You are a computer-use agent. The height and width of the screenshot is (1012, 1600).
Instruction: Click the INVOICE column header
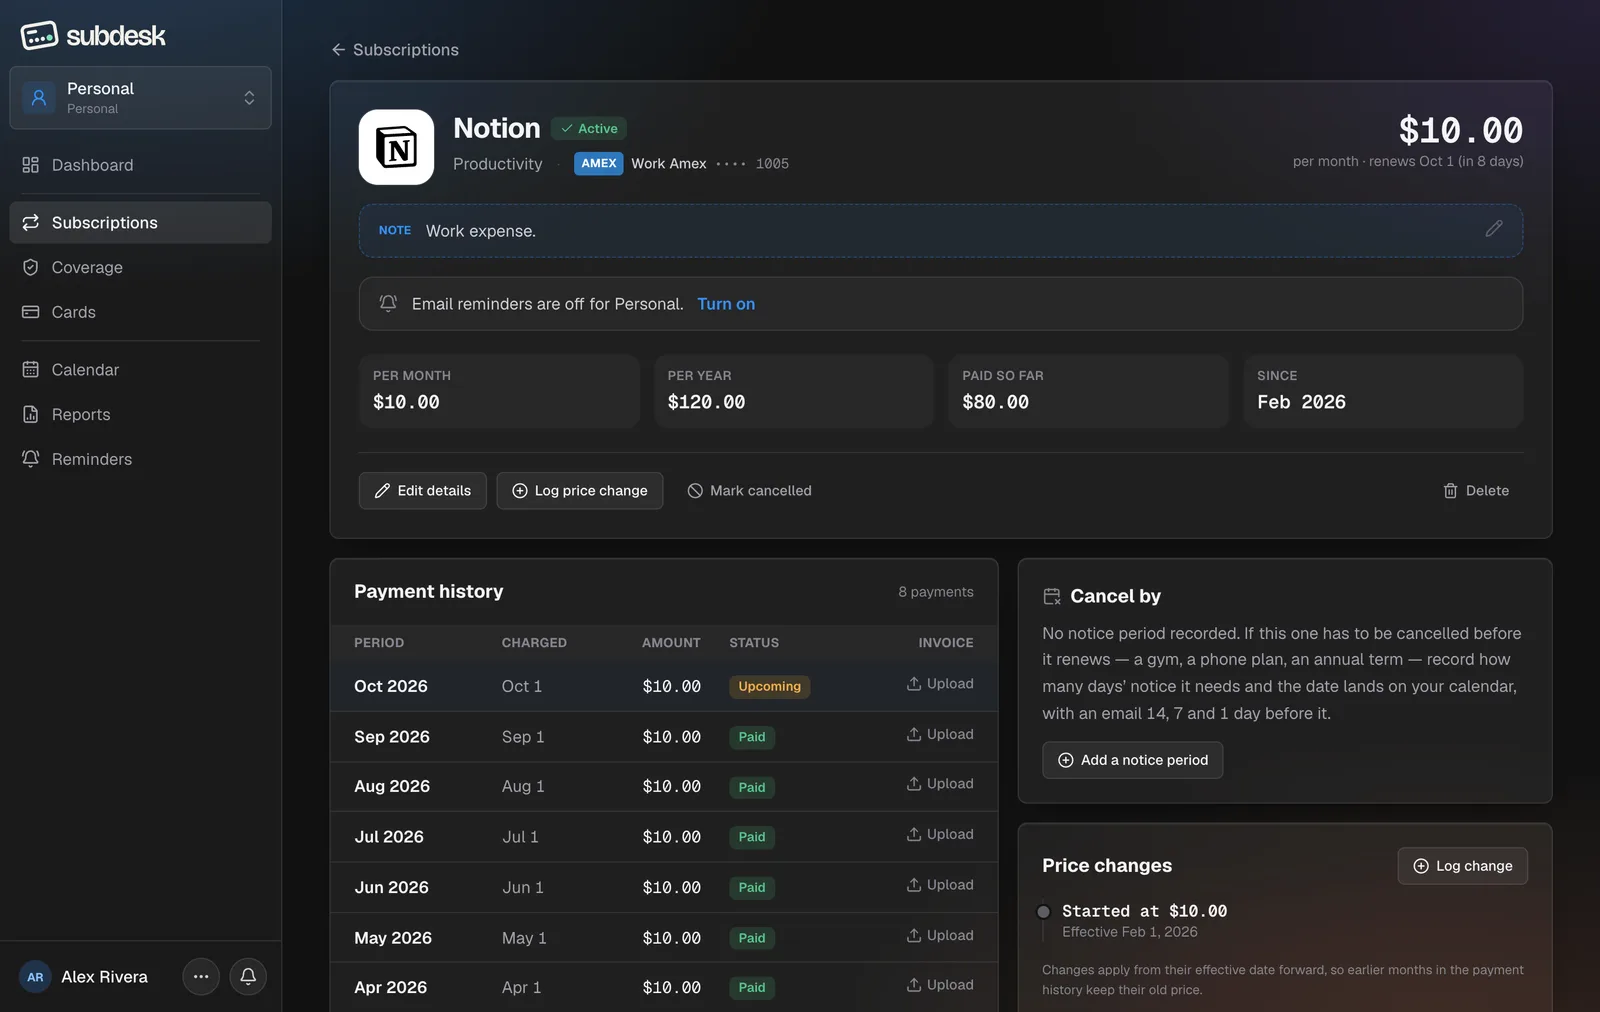pyautogui.click(x=946, y=643)
